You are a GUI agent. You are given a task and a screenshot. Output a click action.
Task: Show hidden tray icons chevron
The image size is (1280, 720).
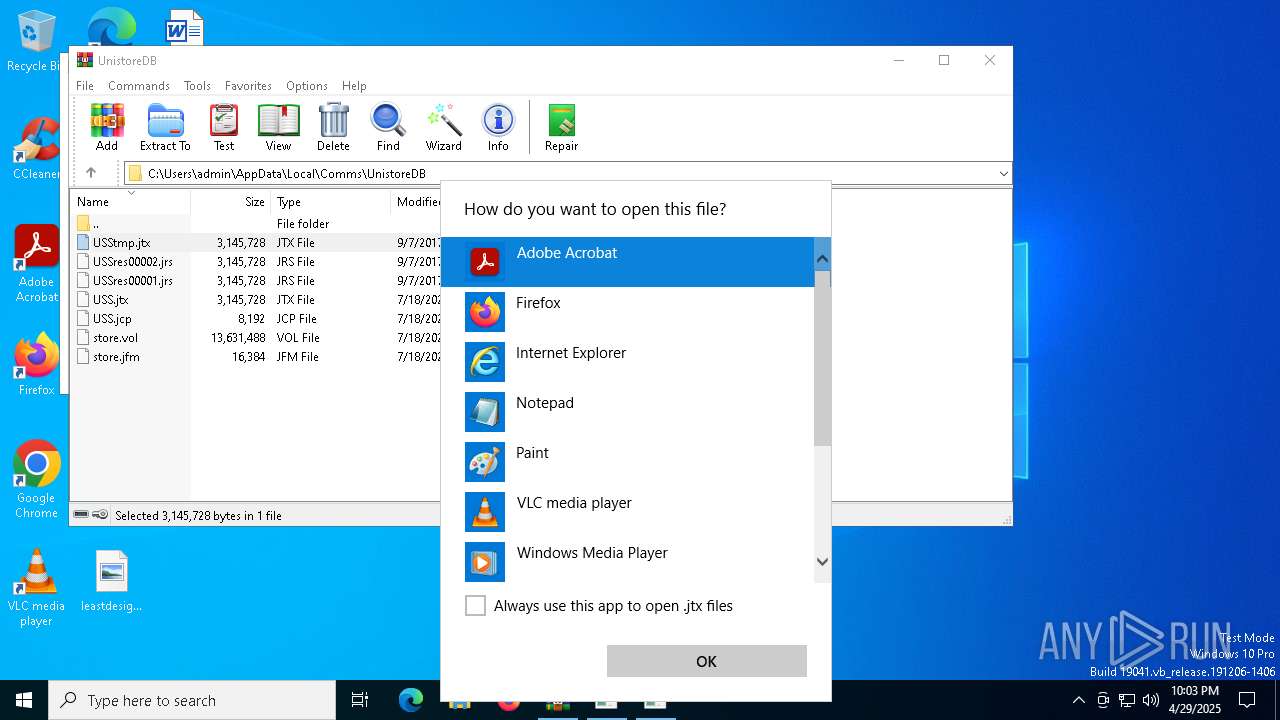[x=1078, y=700]
